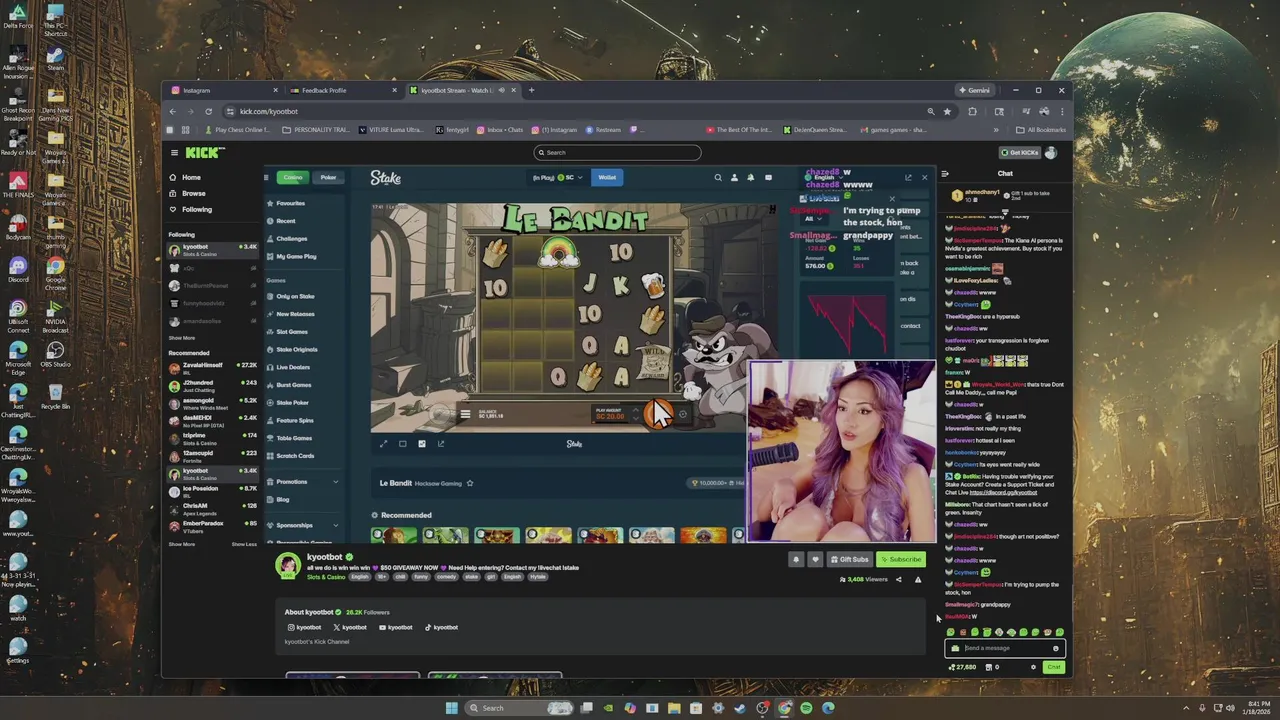Open the Le Bandit game menu icon
The height and width of the screenshot is (720, 1280).
pos(465,414)
